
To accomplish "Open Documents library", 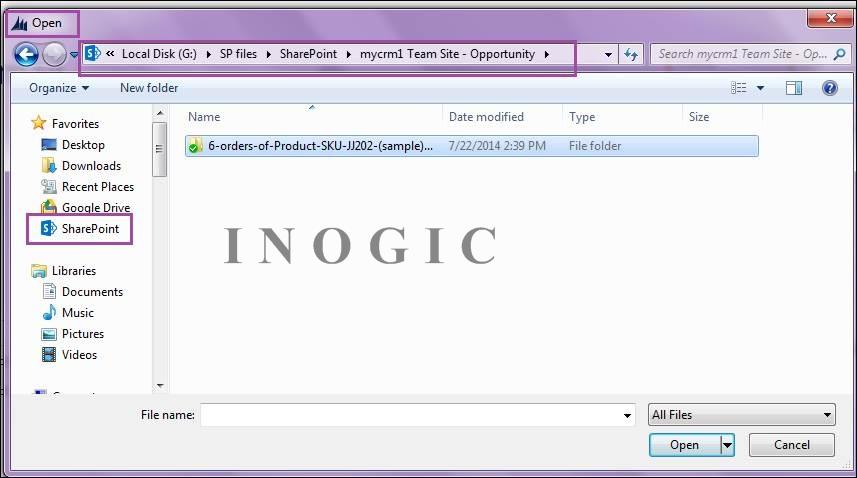I will [x=92, y=292].
